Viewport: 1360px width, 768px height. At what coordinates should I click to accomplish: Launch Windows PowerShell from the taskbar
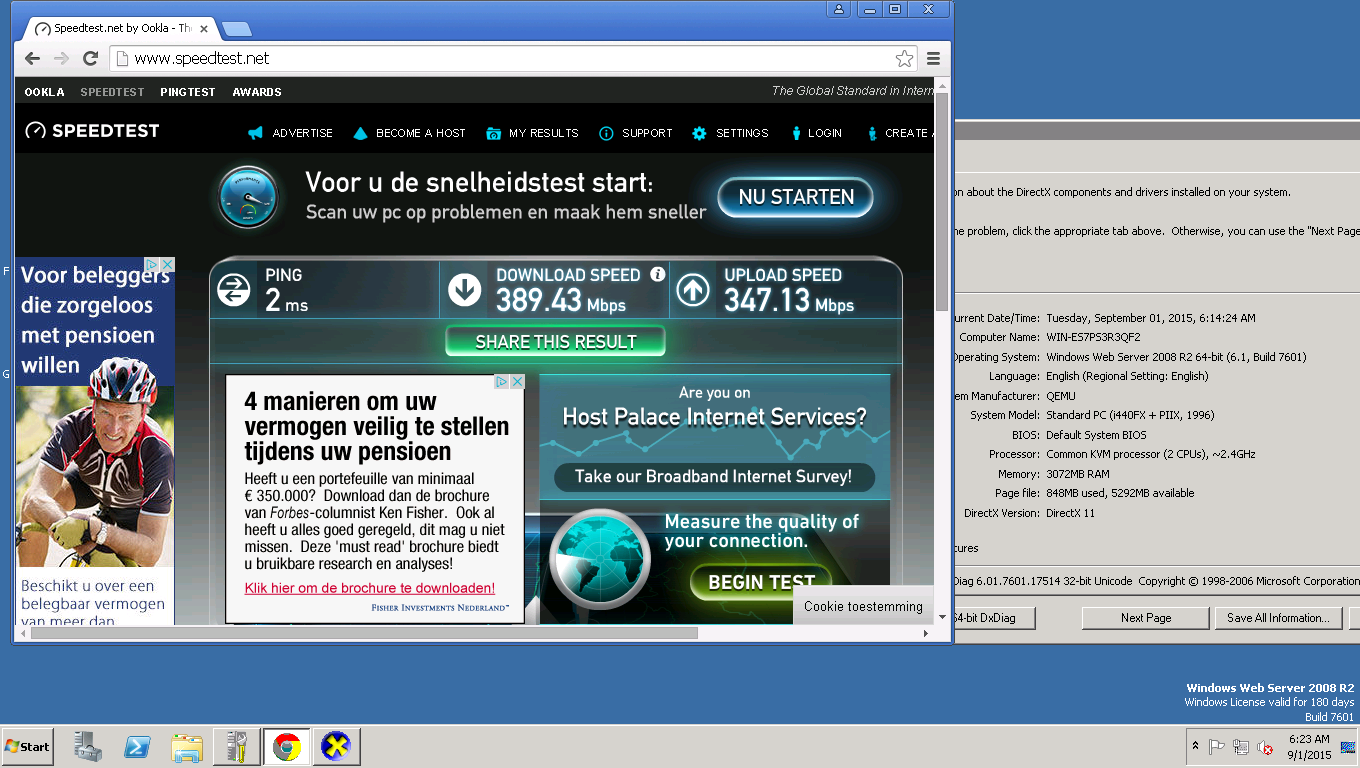tap(138, 746)
